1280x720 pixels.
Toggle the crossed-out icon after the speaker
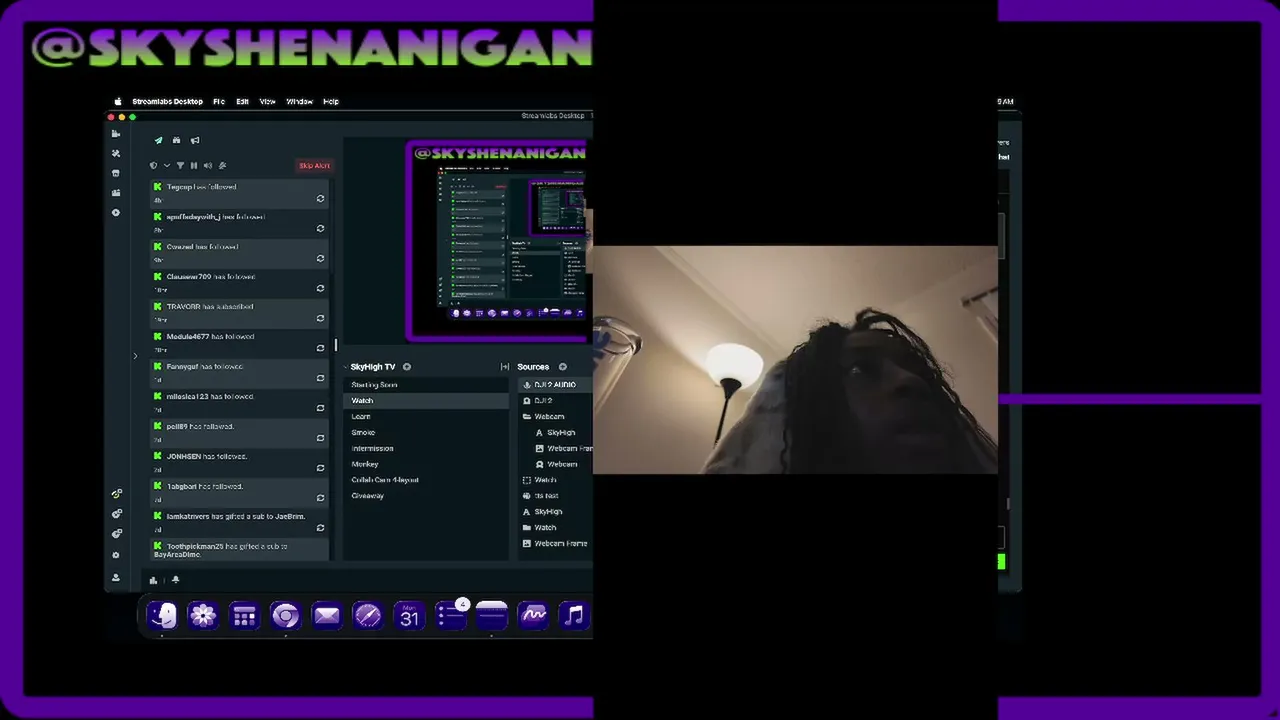pyautogui.click(x=222, y=166)
